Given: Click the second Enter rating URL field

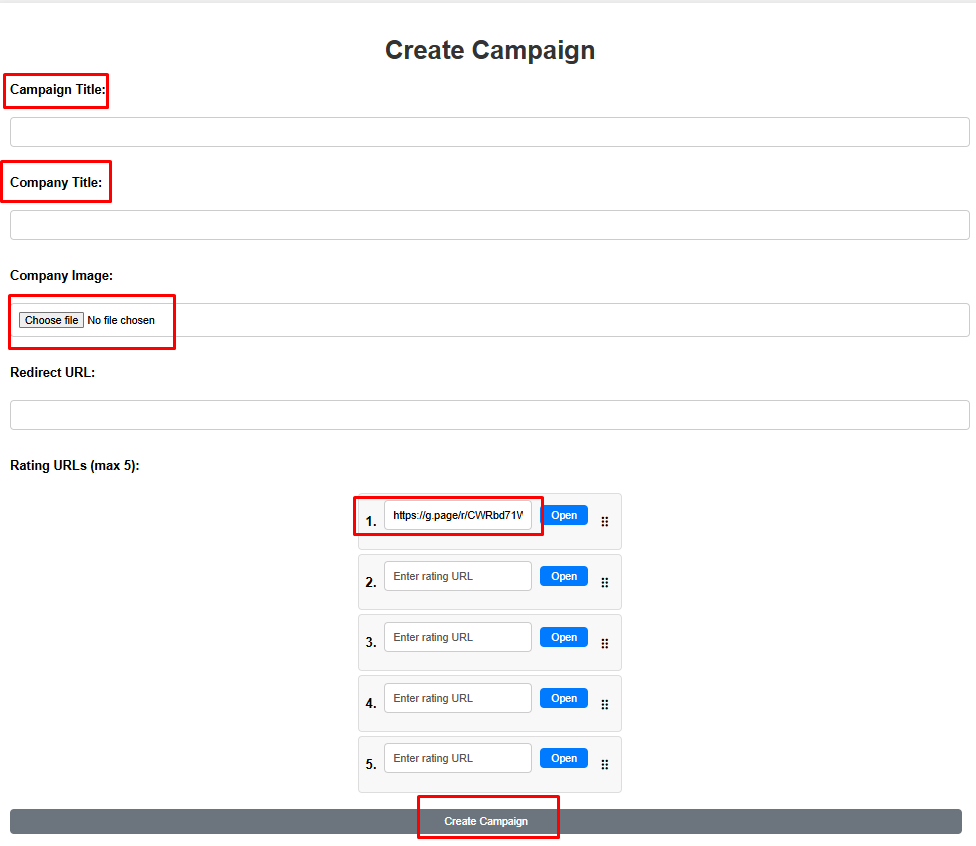Looking at the screenshot, I should click(x=458, y=576).
